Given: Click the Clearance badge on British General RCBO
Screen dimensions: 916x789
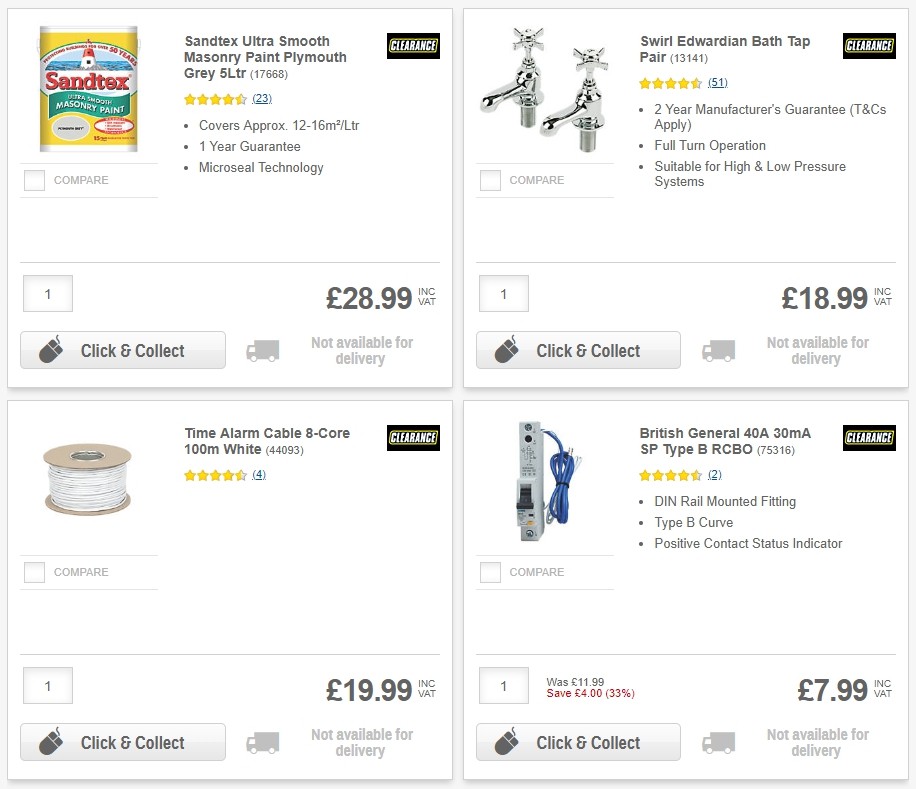Looking at the screenshot, I should point(868,438).
